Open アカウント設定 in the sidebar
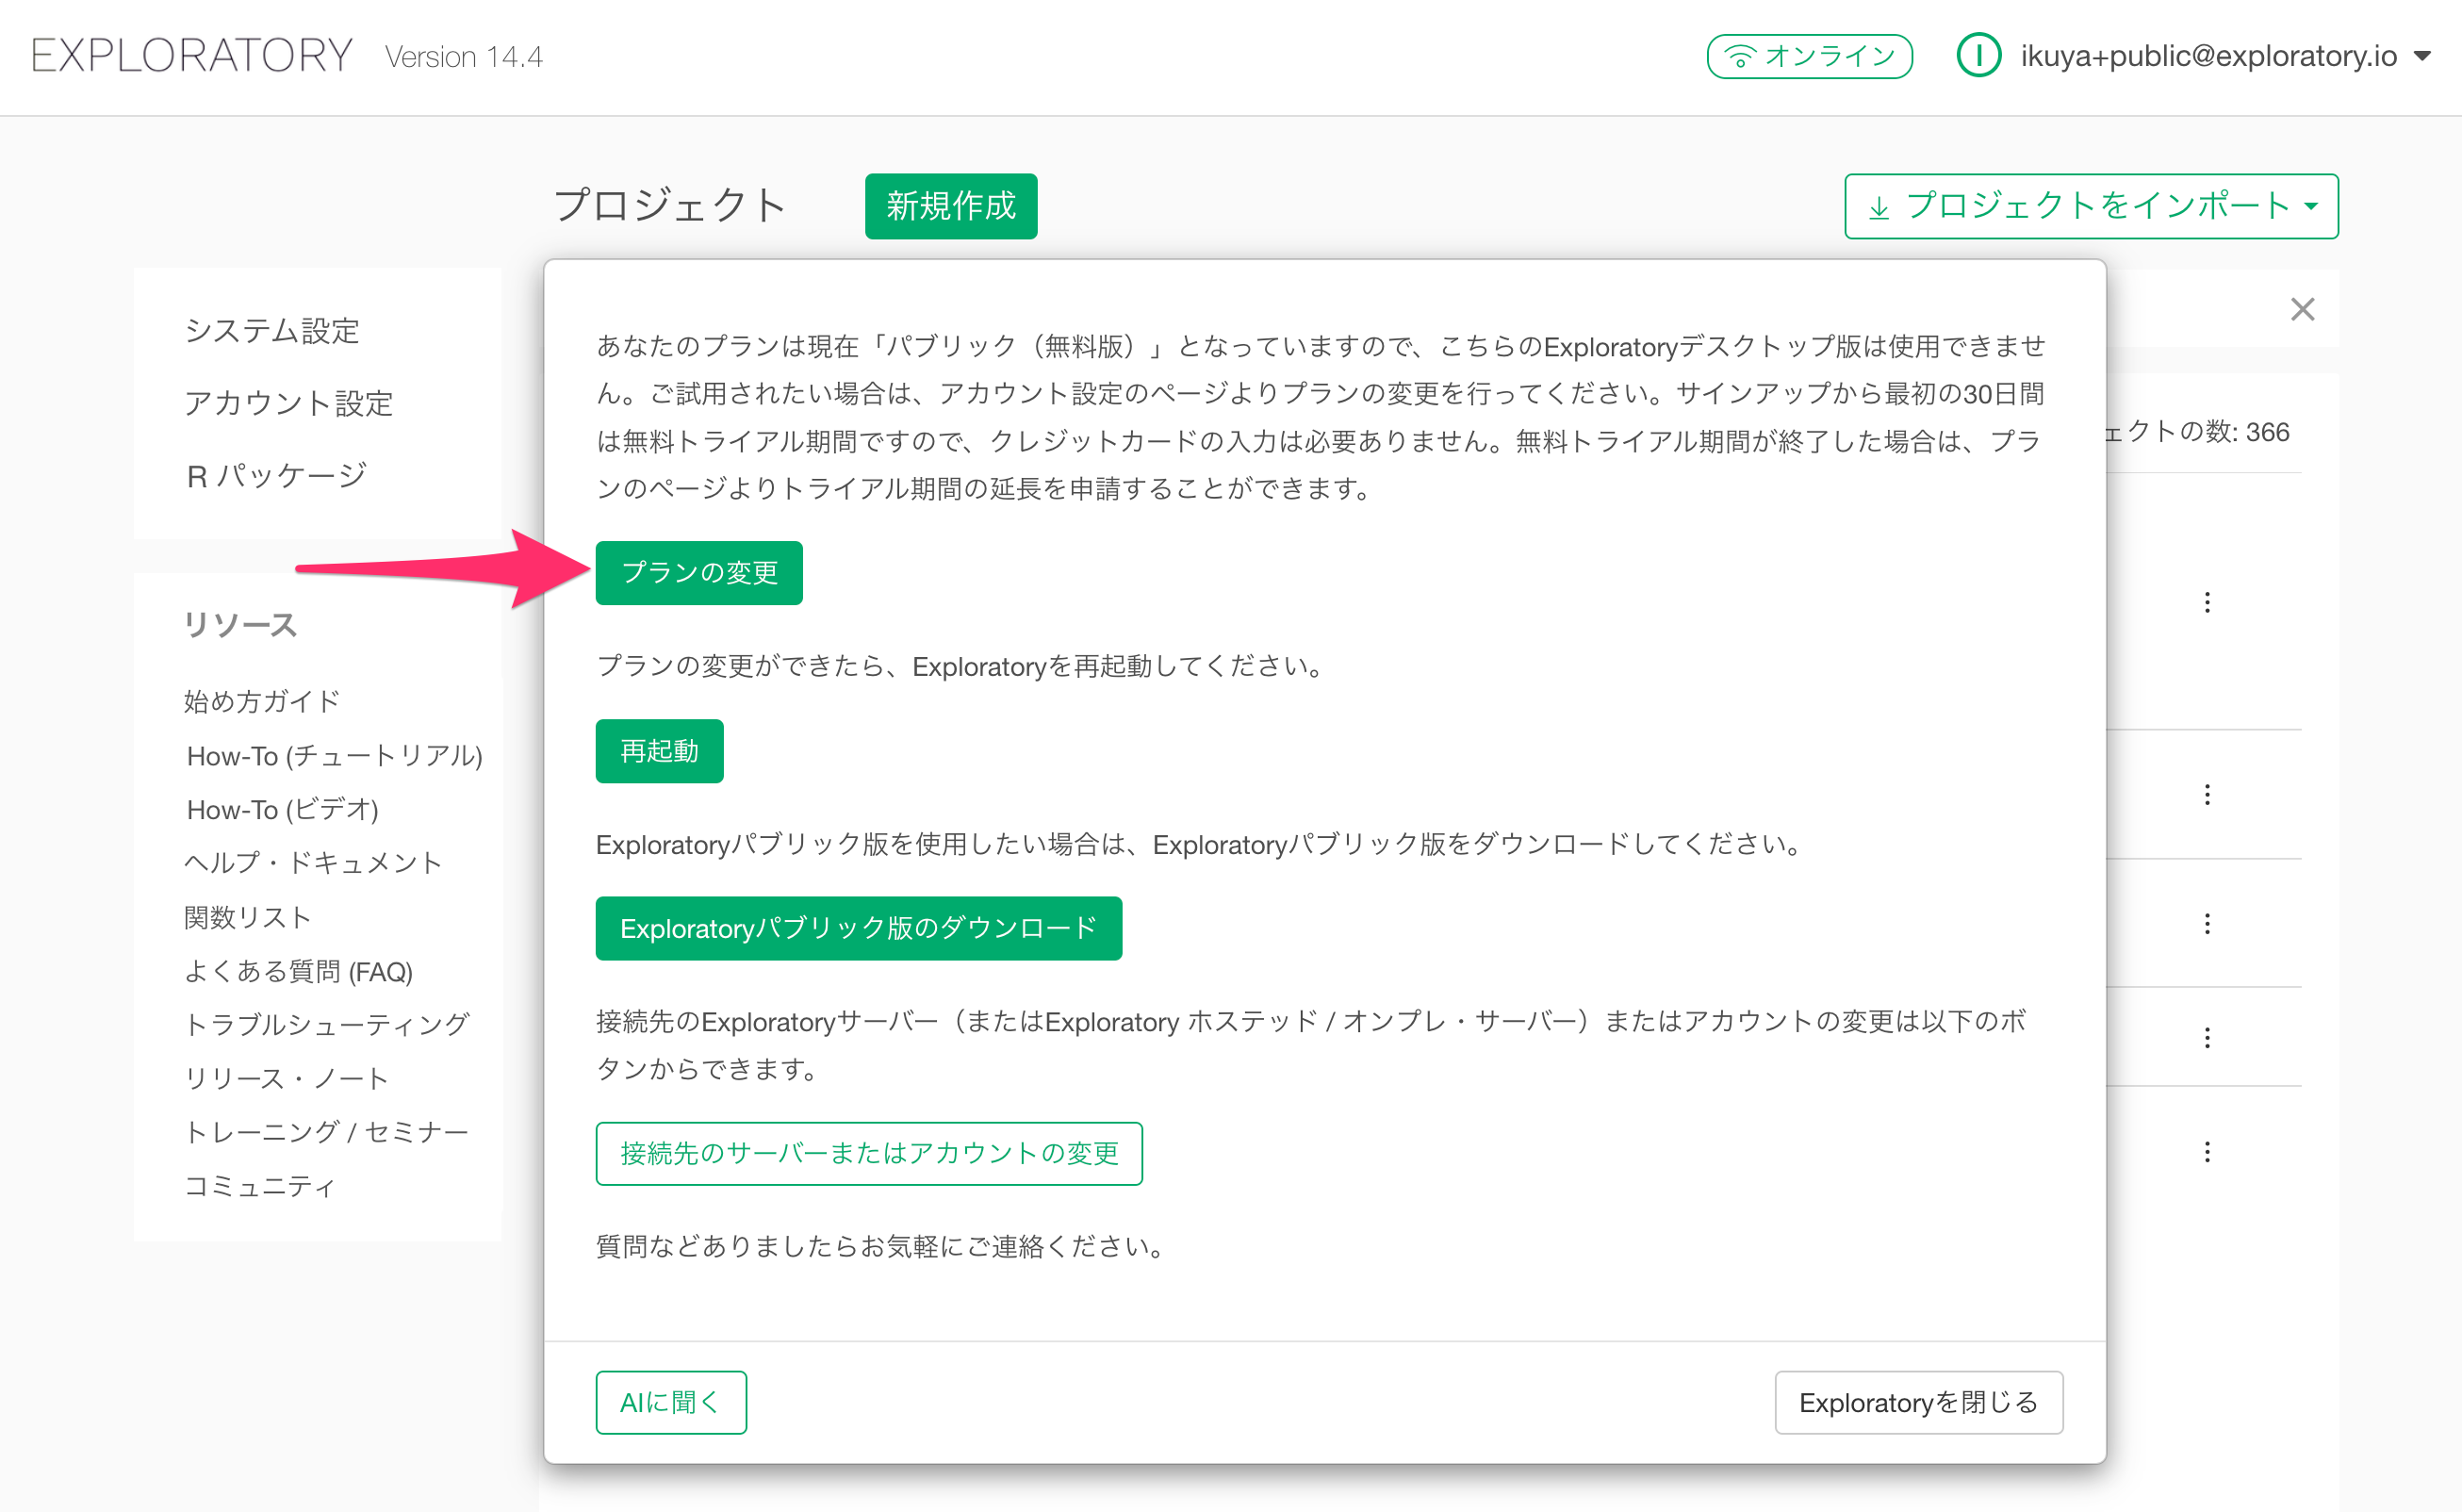Screen dimensions: 2462x1512 pos(289,403)
